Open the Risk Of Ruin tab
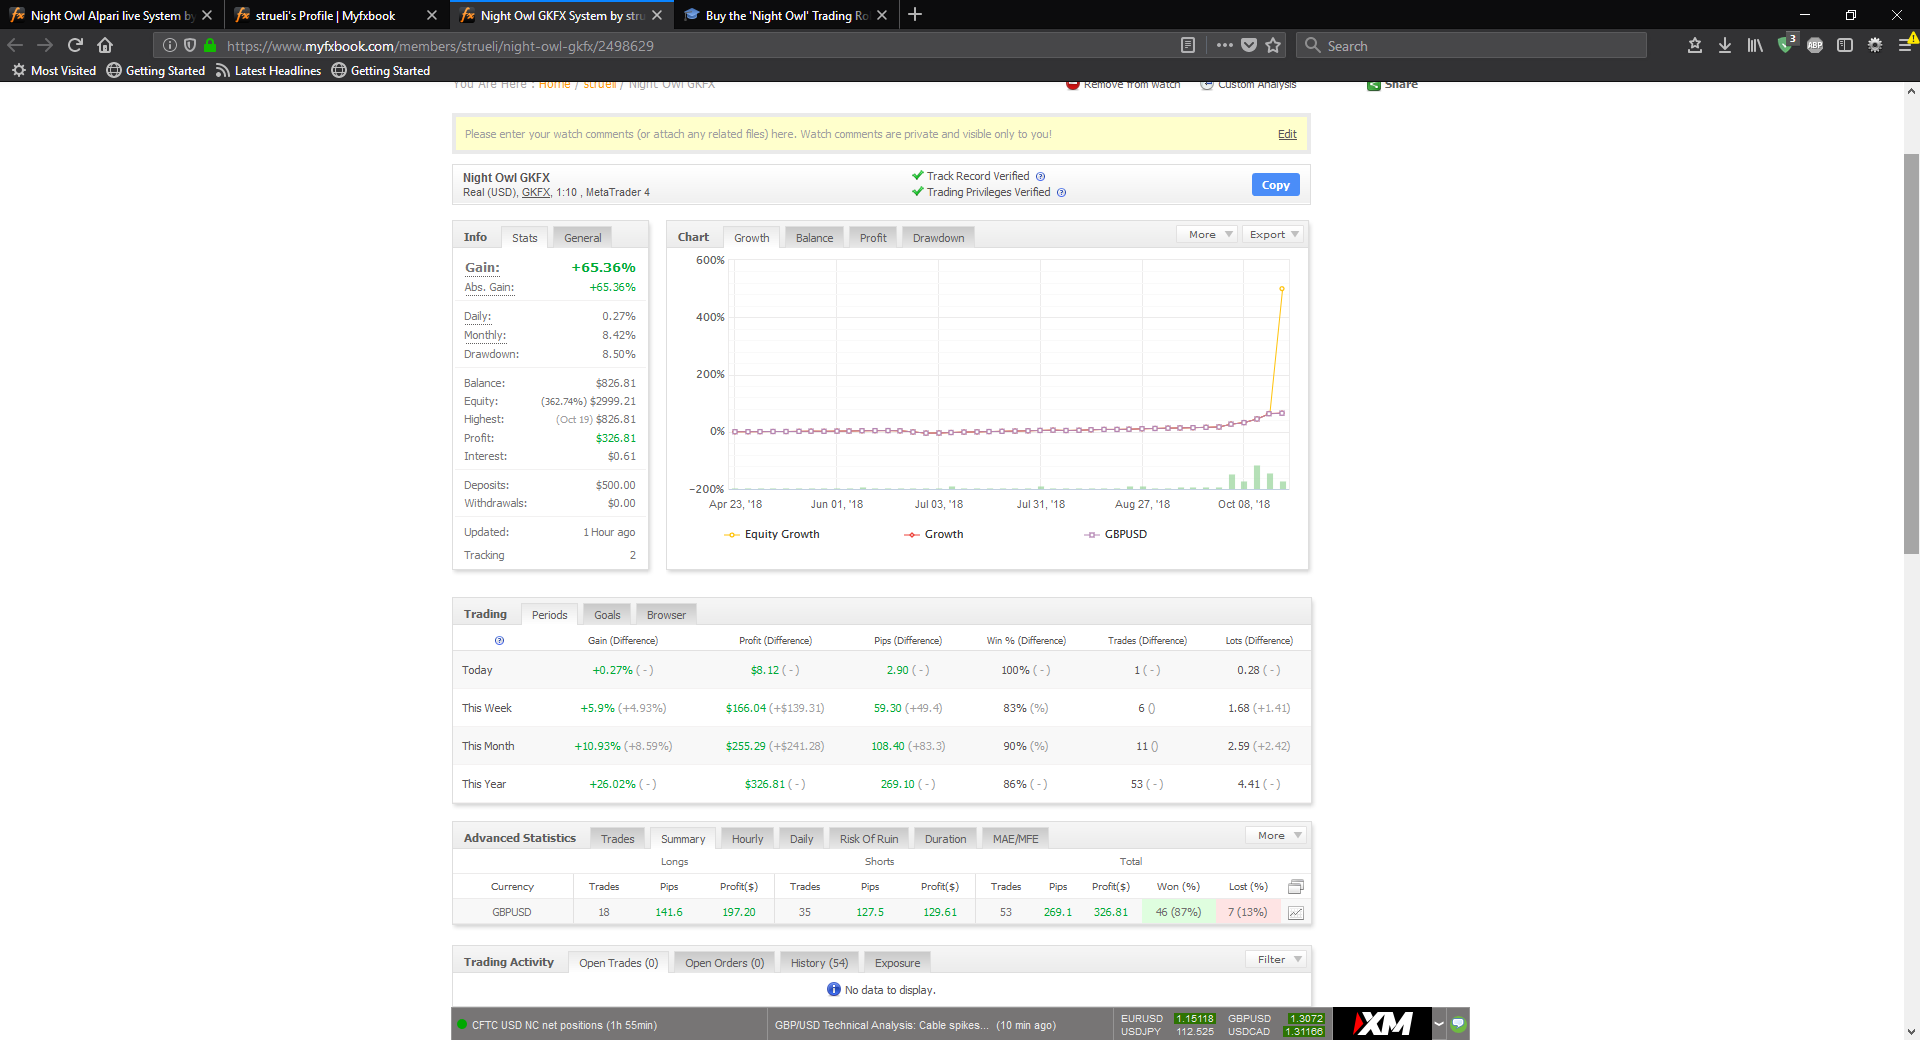 (x=869, y=839)
